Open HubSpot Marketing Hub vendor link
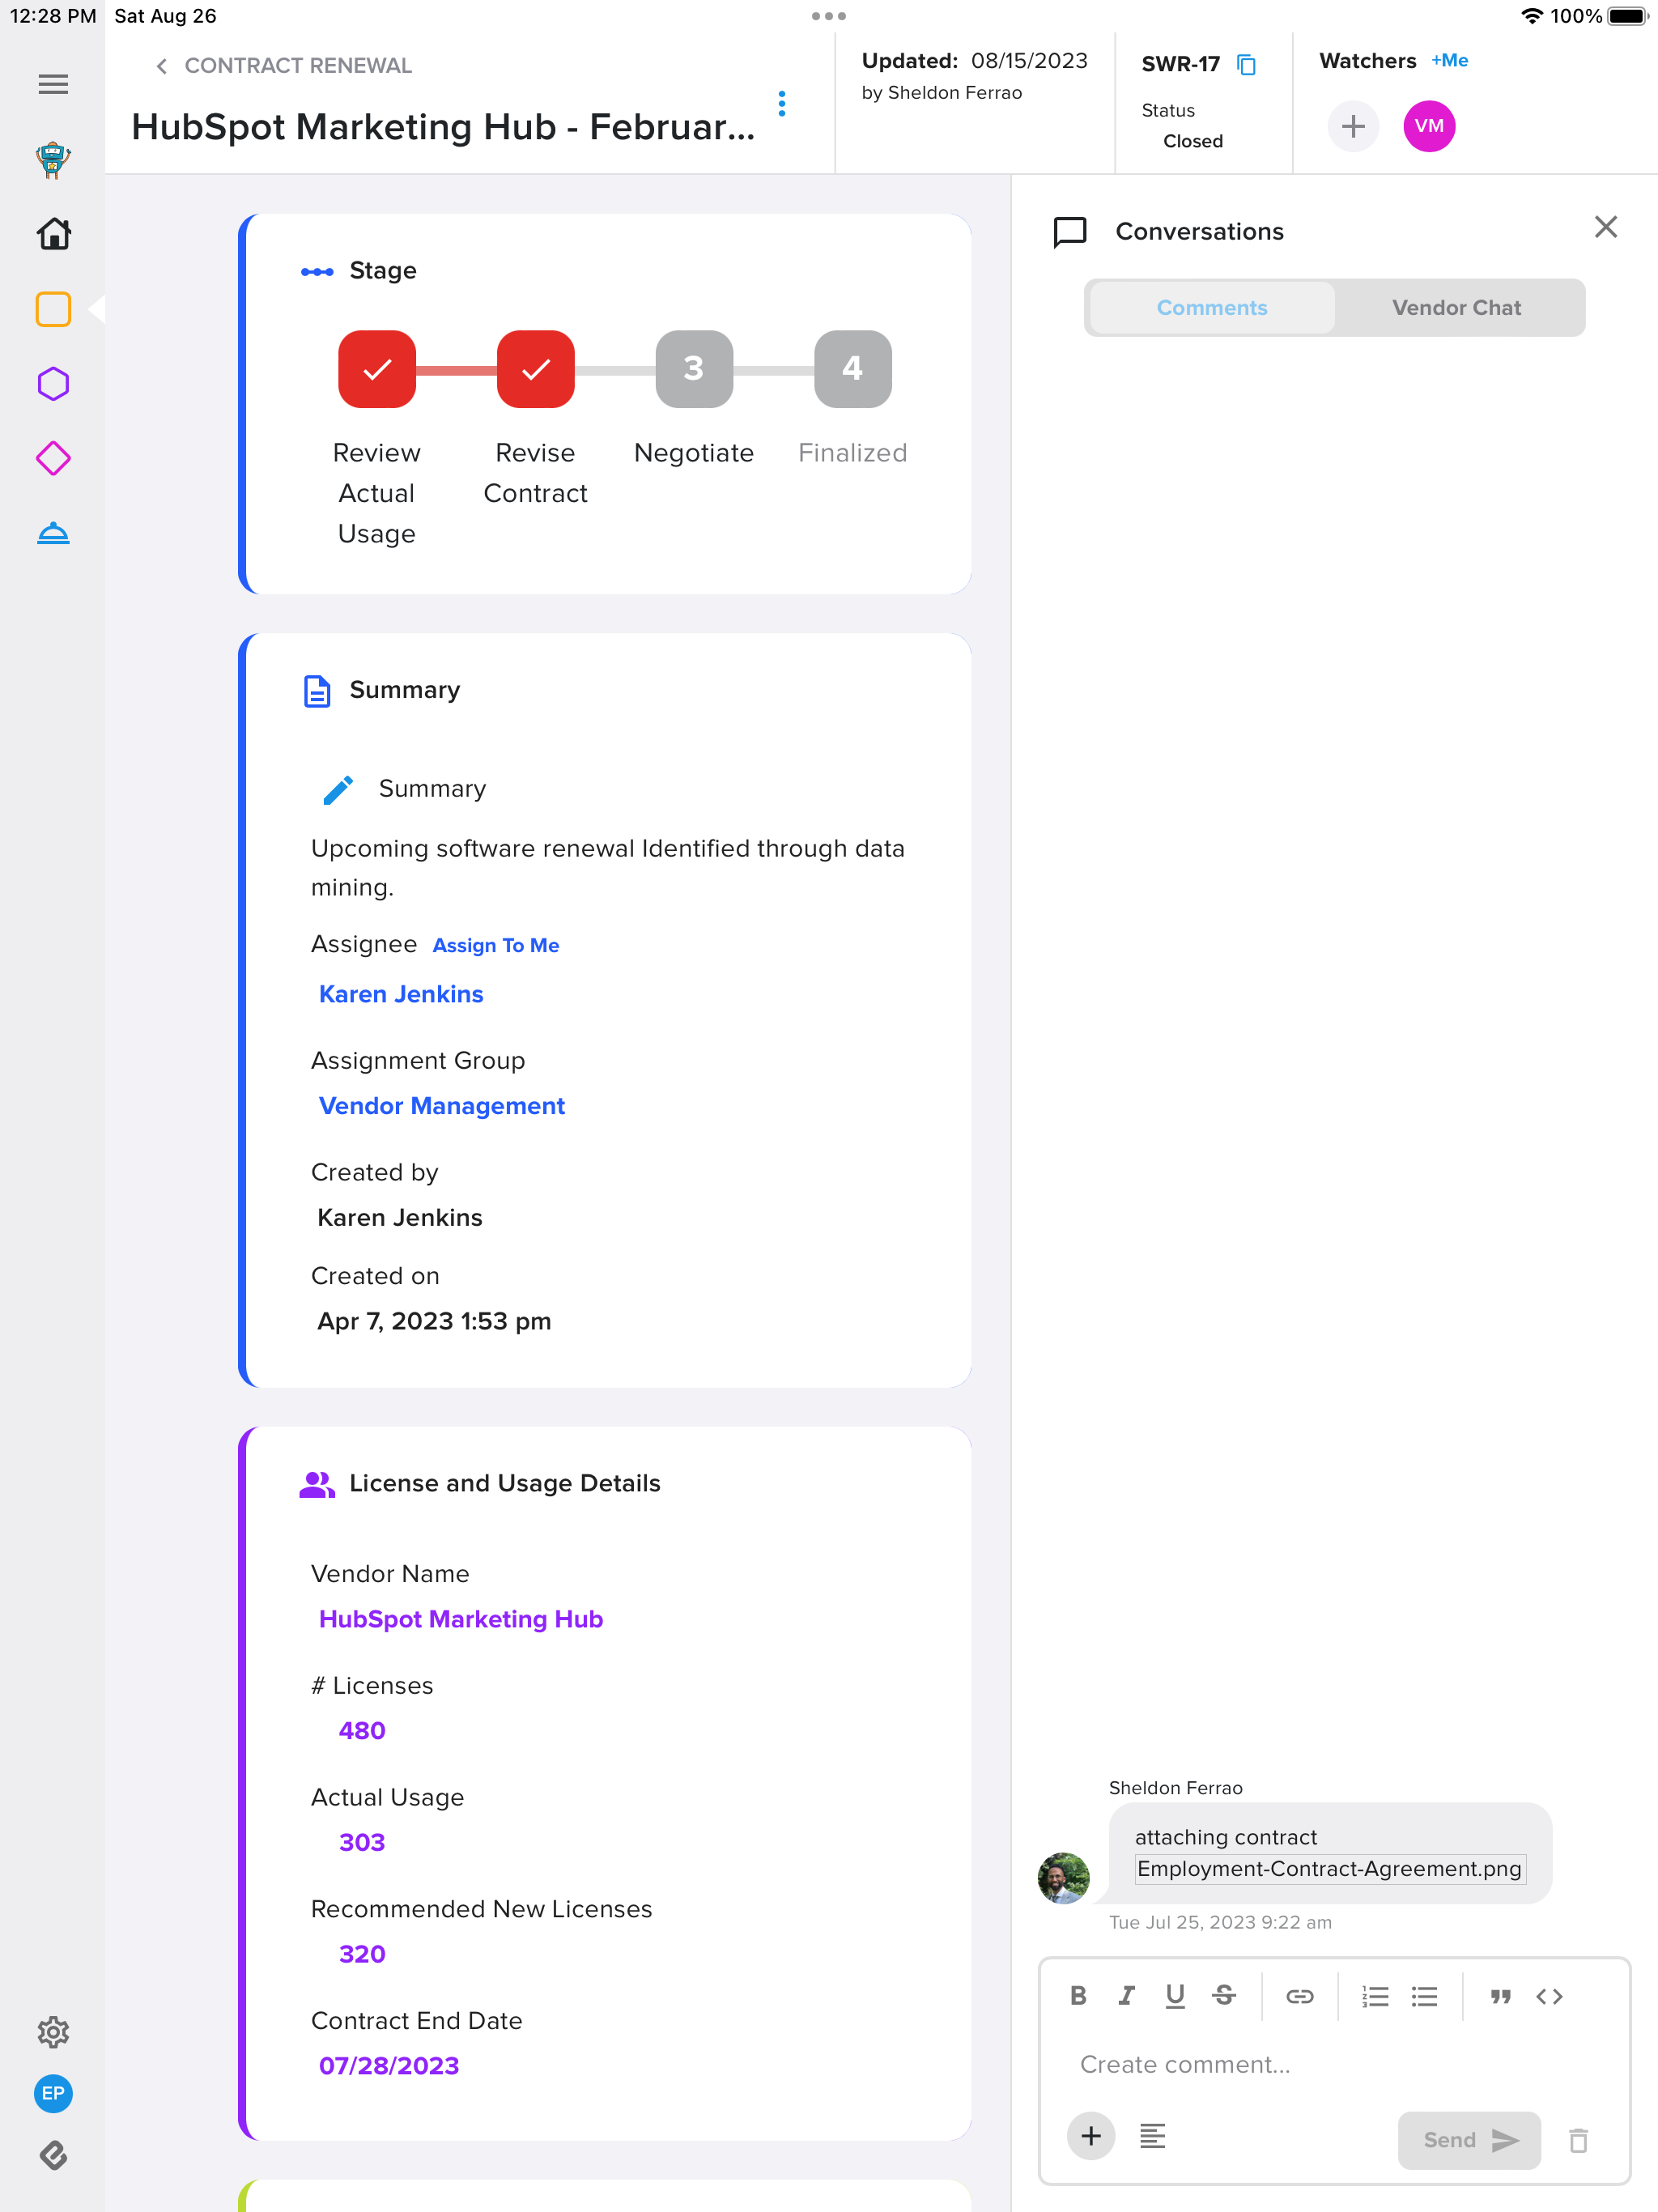The width and height of the screenshot is (1658, 2212). (x=460, y=1619)
